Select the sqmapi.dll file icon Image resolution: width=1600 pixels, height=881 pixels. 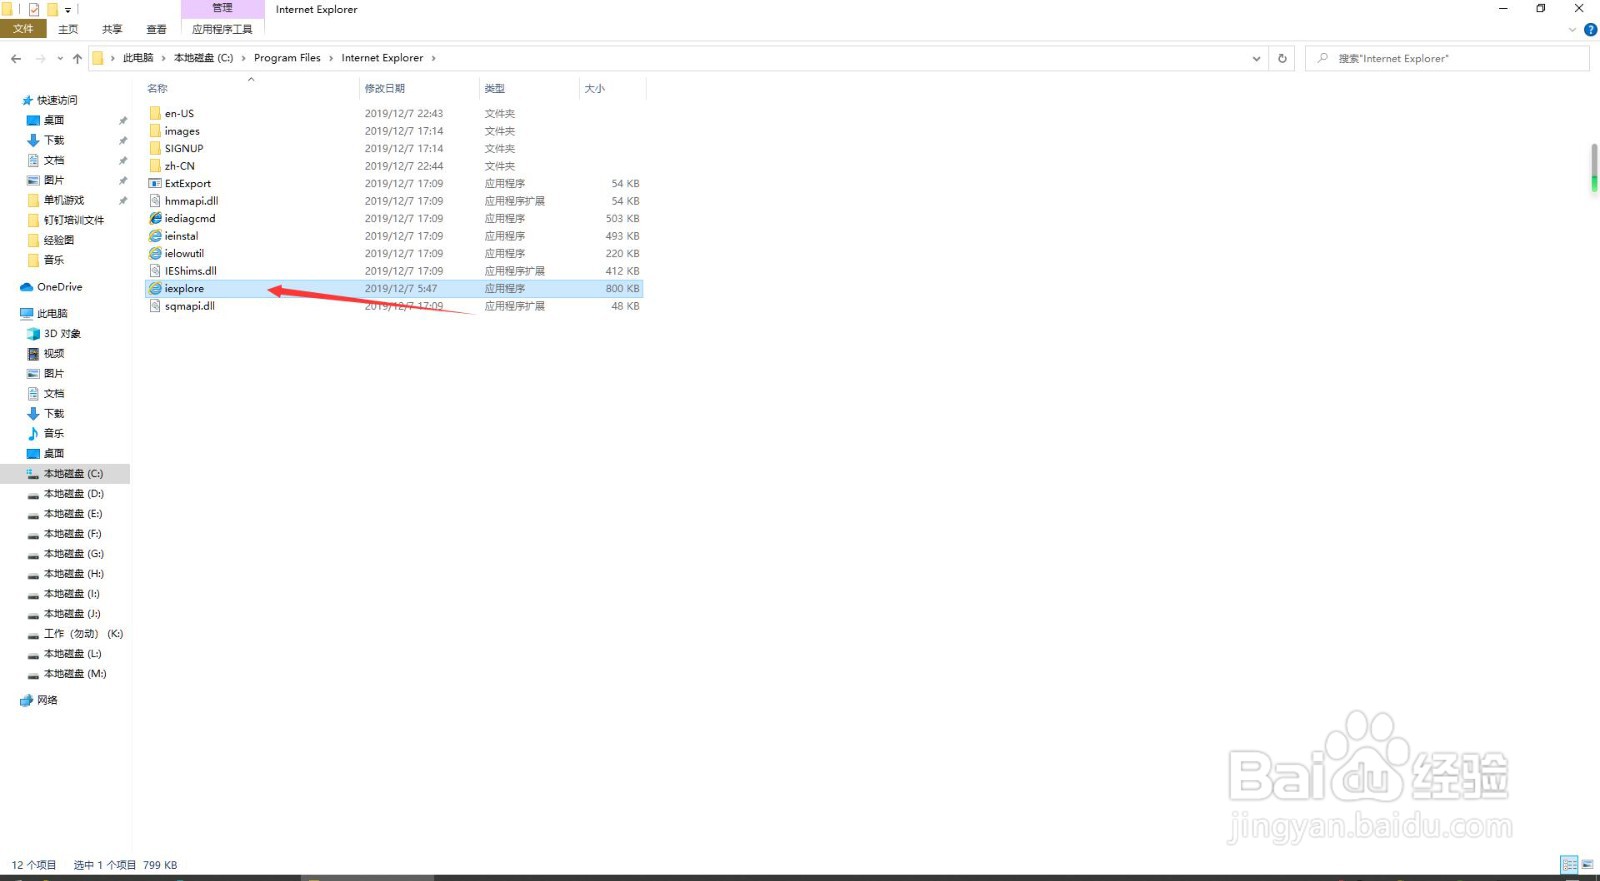click(x=155, y=306)
